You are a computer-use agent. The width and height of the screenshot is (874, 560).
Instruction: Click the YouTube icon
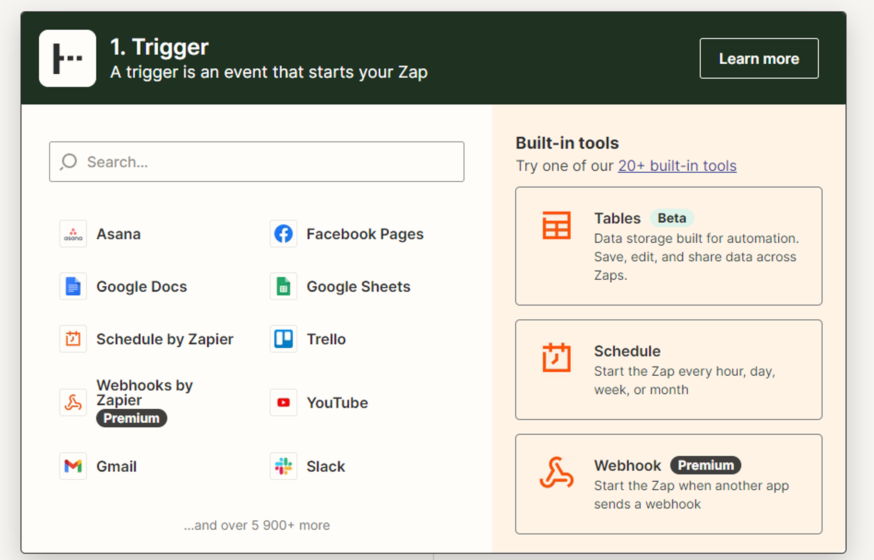point(283,402)
